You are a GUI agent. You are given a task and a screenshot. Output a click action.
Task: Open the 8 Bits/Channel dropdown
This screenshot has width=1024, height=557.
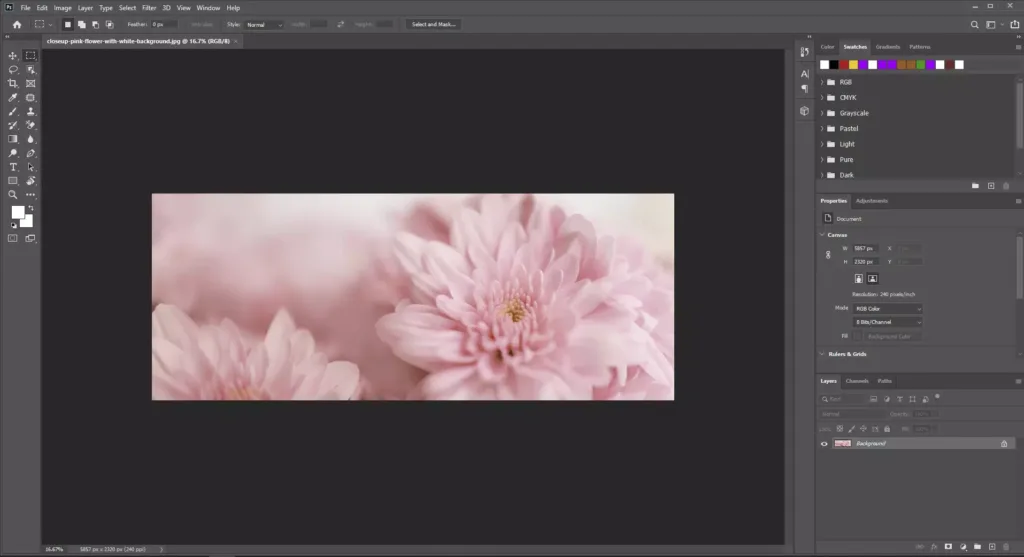pyautogui.click(x=888, y=322)
